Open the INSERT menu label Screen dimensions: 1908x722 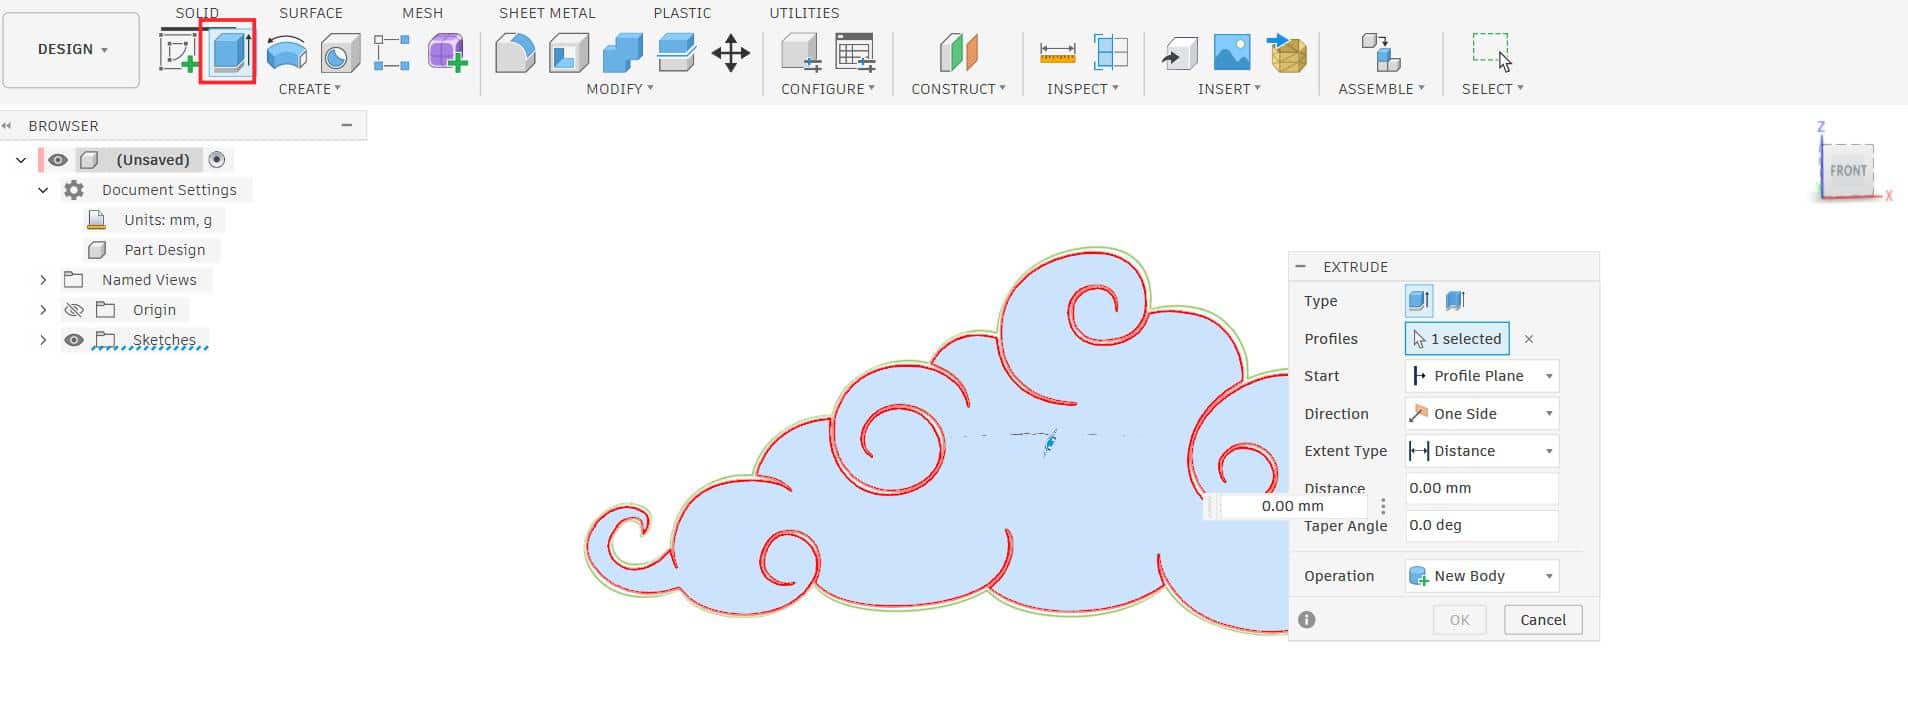click(1229, 89)
